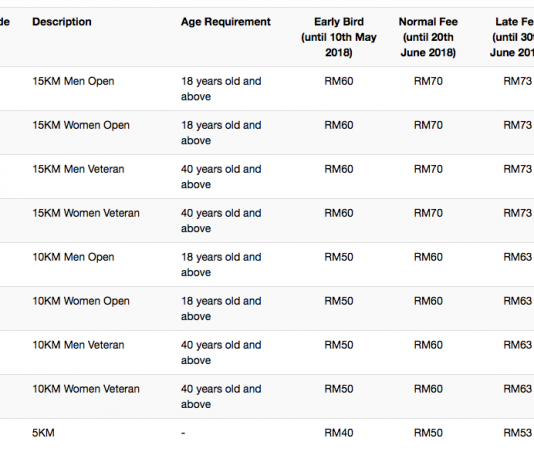Click RM50 normal fee in 5KM row

point(428,433)
